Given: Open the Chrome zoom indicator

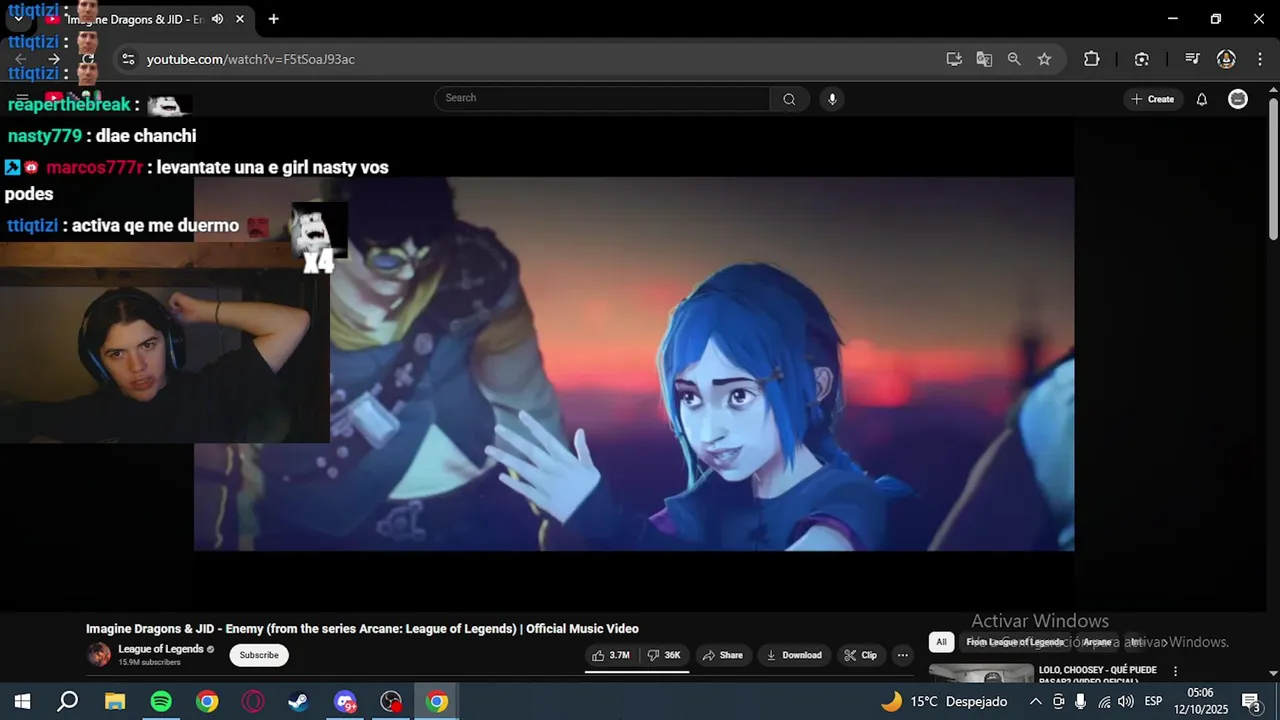Looking at the screenshot, I should 1014,59.
